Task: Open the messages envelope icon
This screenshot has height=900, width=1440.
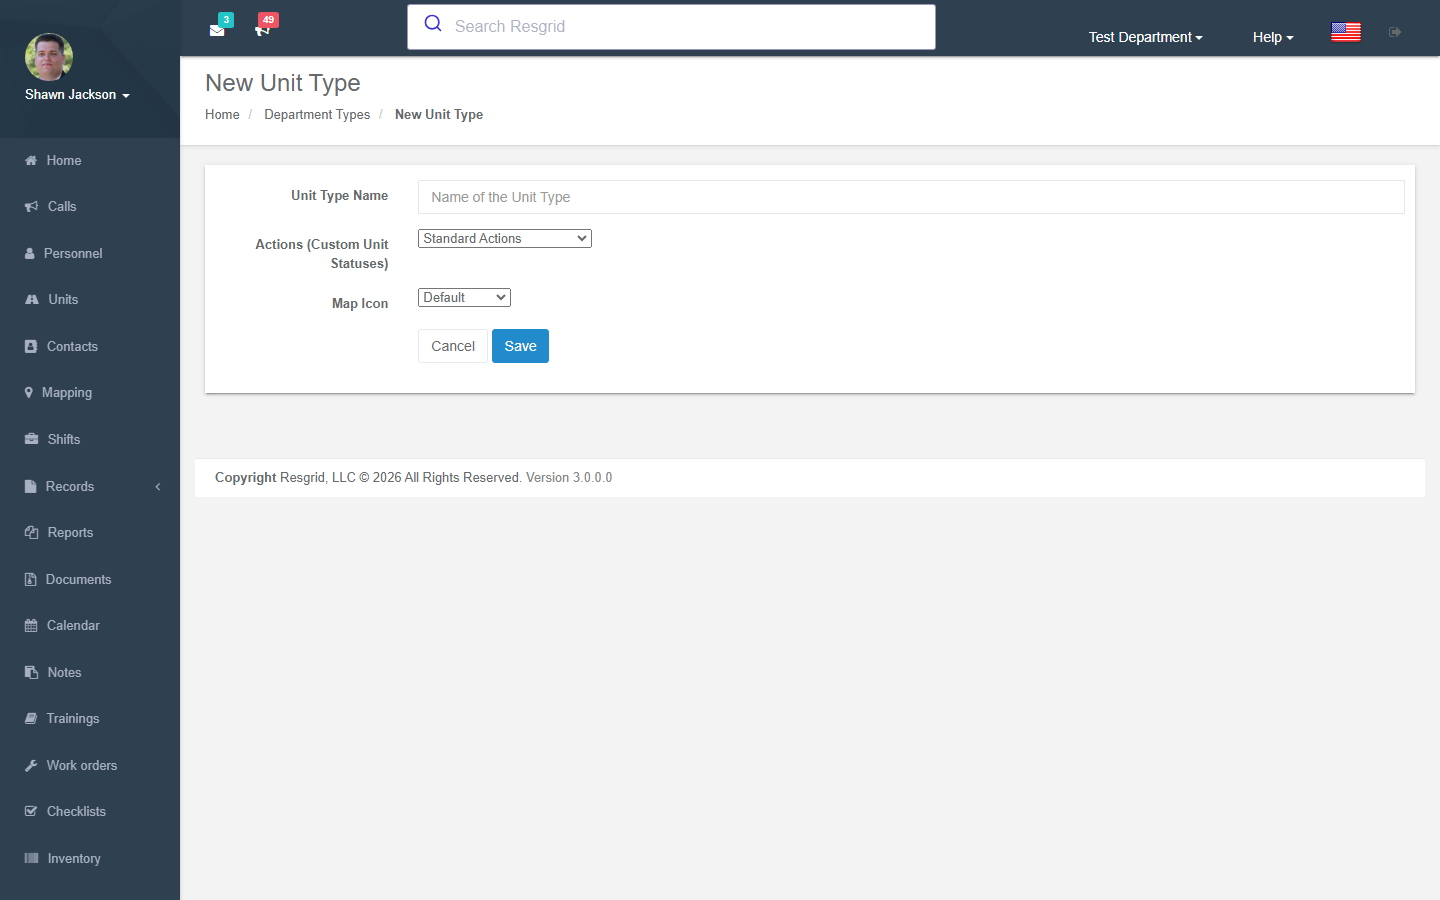Action: click(217, 30)
